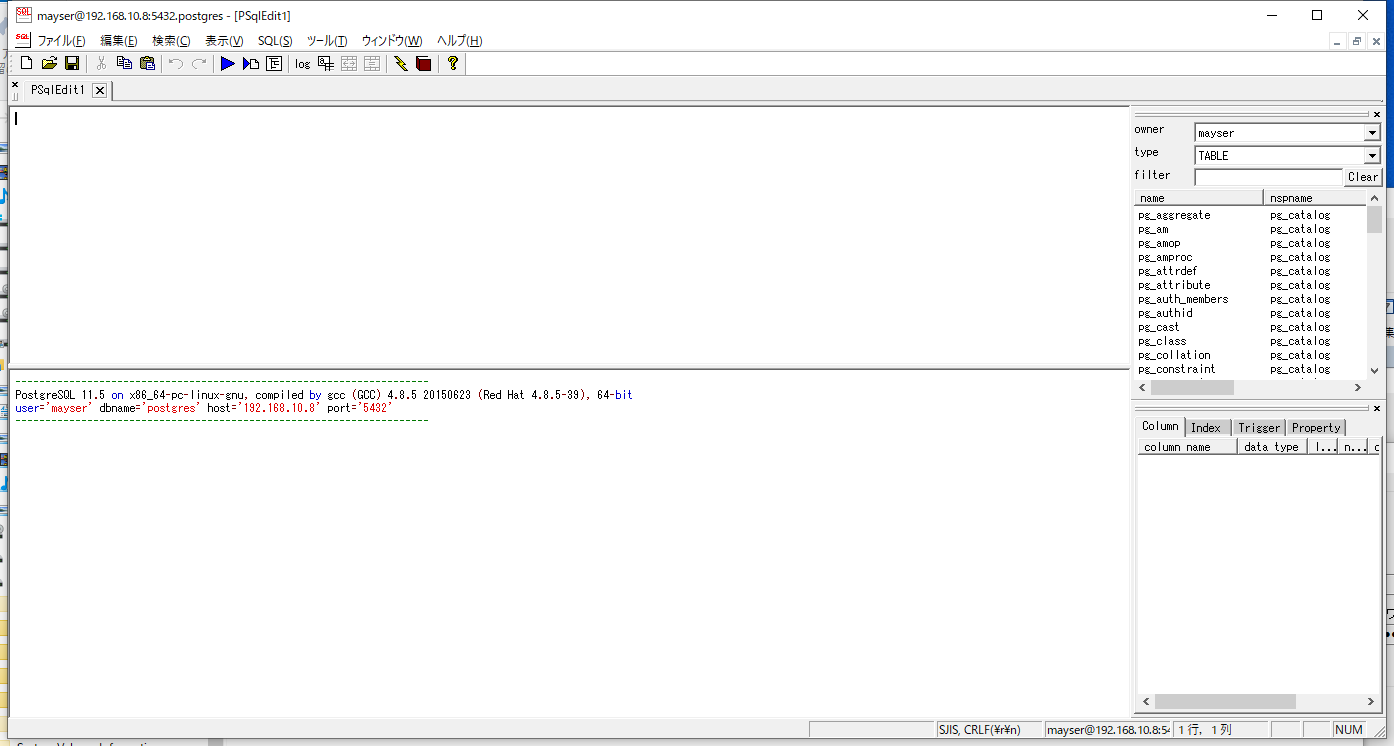Close the Column/Index detail panel via X
Viewport: 1394px width, 746px height.
[x=1377, y=408]
